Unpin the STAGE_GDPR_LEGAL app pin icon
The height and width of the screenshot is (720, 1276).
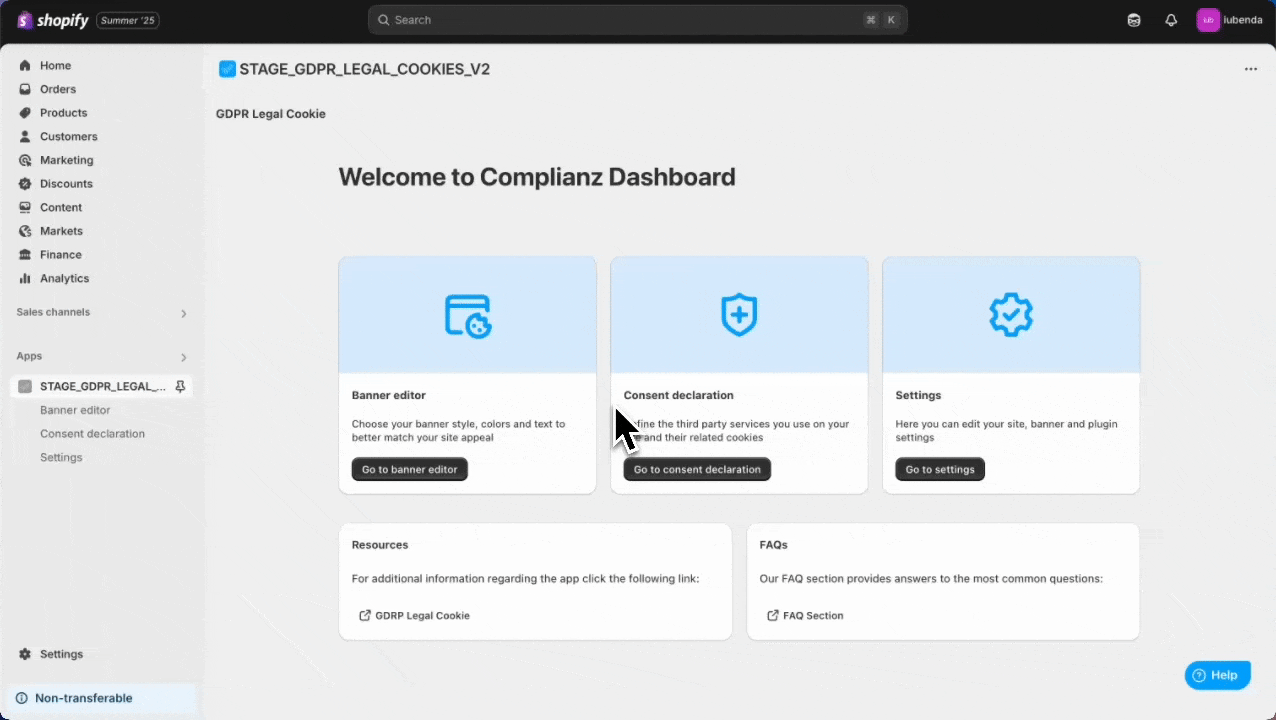180,386
